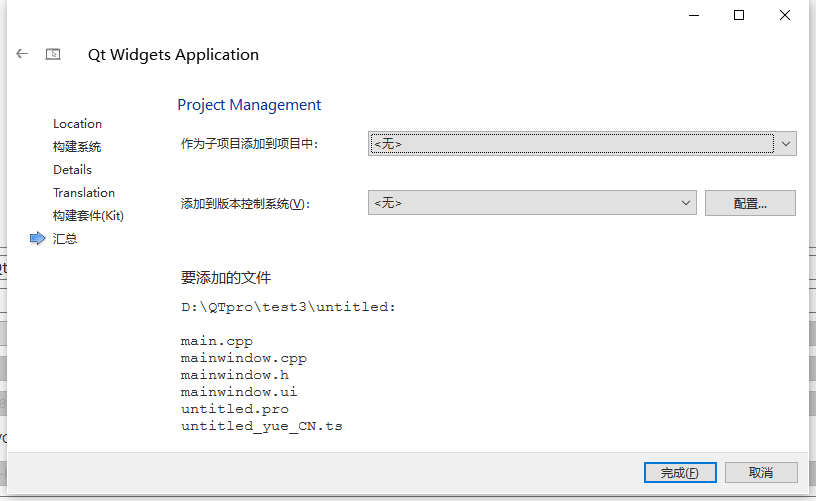Close the wizard window
The height and width of the screenshot is (501, 816).
point(785,15)
